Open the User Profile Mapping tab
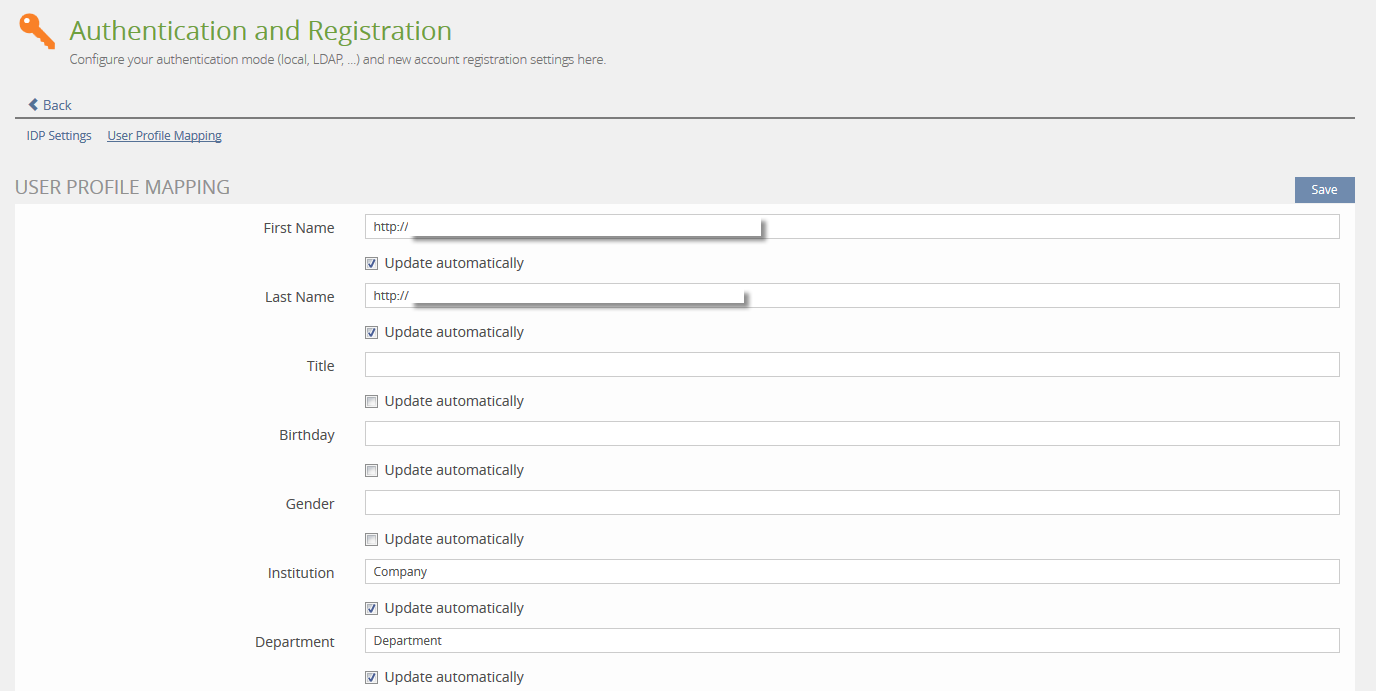 (164, 136)
